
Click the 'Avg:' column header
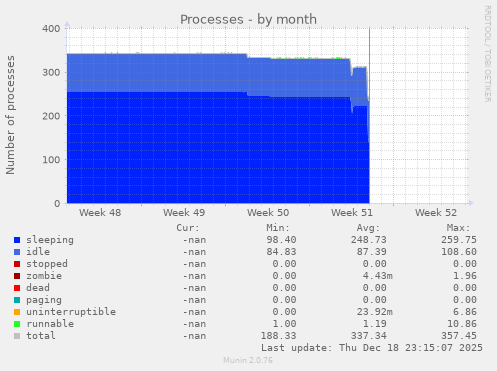click(368, 228)
